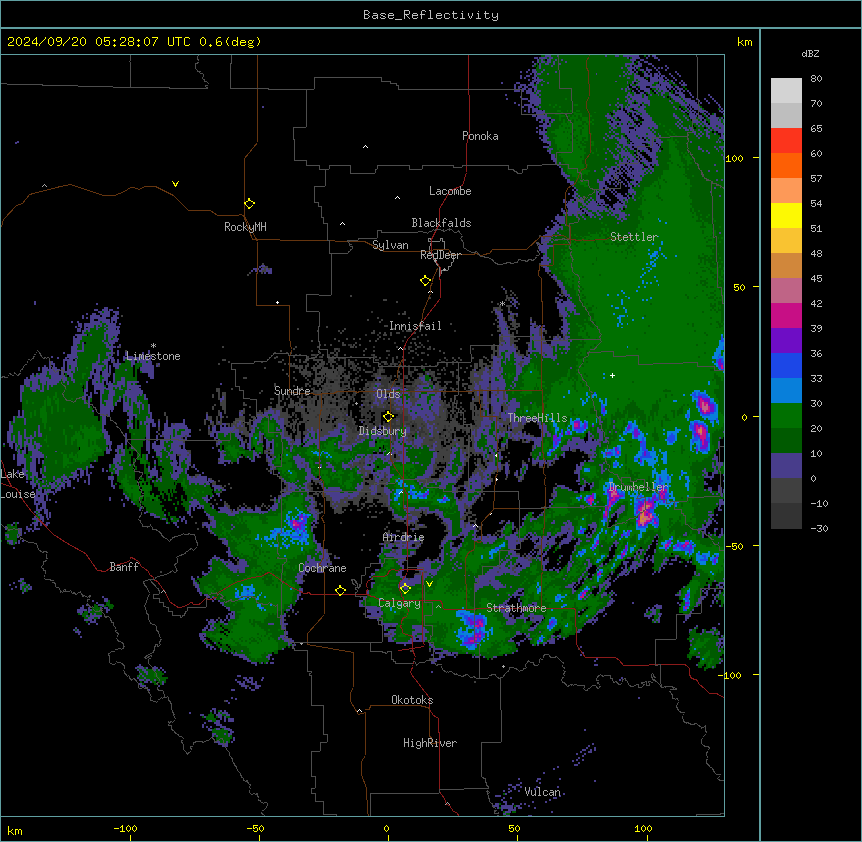Click the Cochrane city label

322,568
